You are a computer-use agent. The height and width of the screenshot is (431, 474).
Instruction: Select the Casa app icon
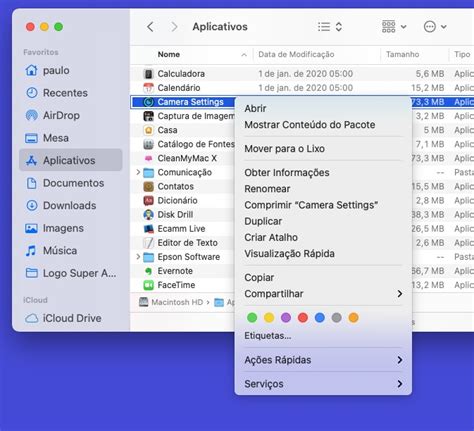(x=148, y=130)
